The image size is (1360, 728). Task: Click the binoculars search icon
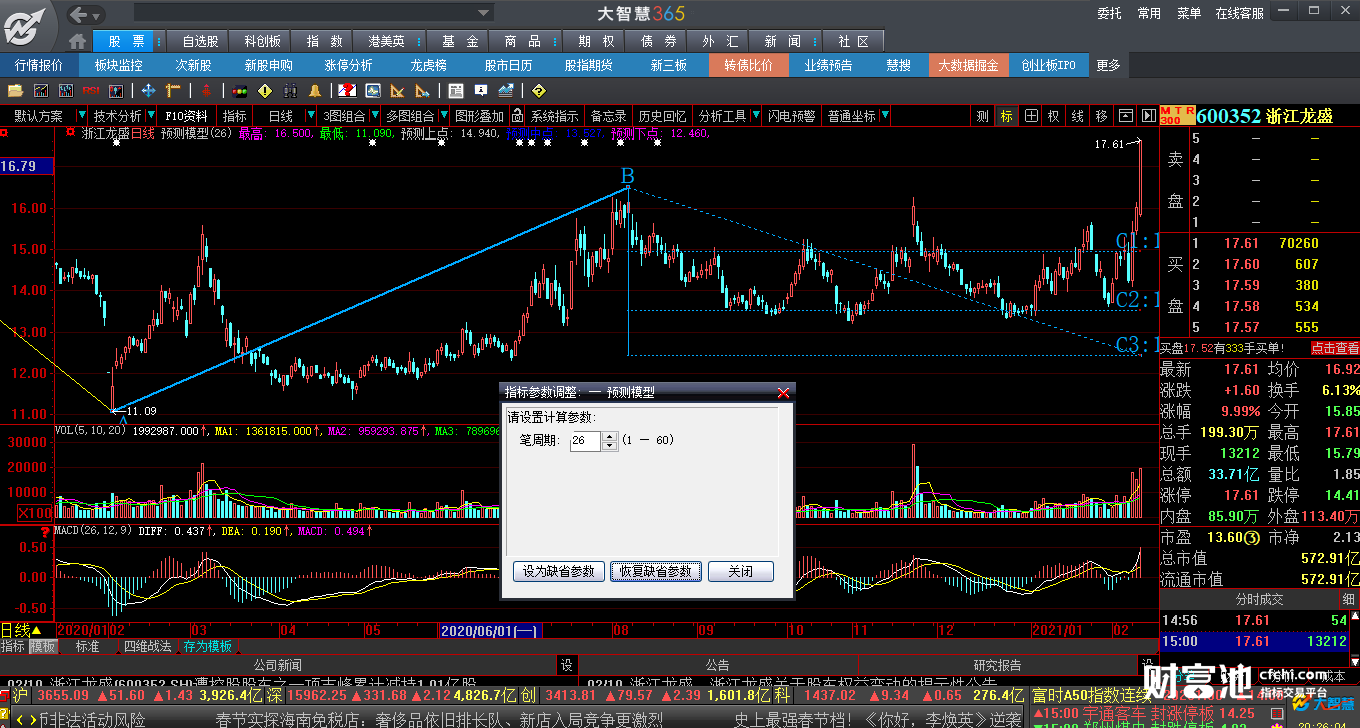point(290,91)
